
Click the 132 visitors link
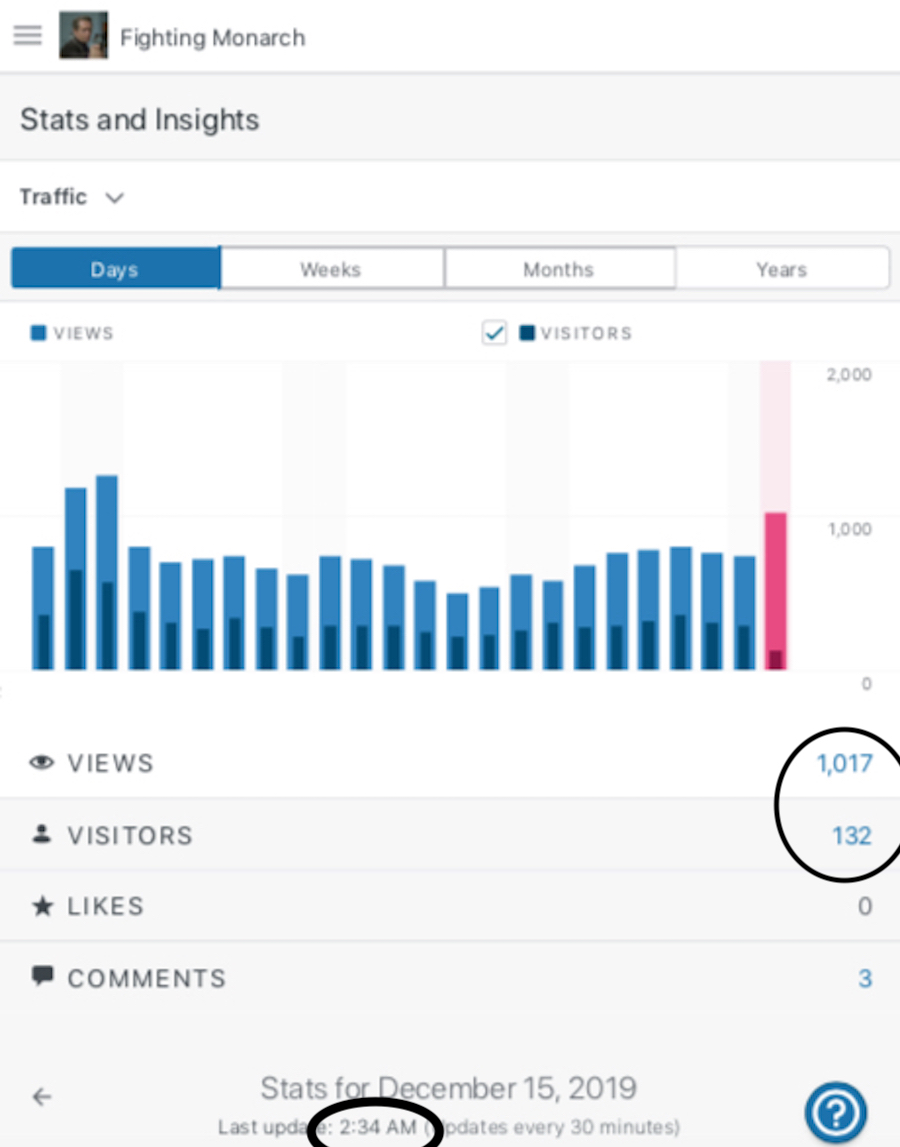coord(851,835)
